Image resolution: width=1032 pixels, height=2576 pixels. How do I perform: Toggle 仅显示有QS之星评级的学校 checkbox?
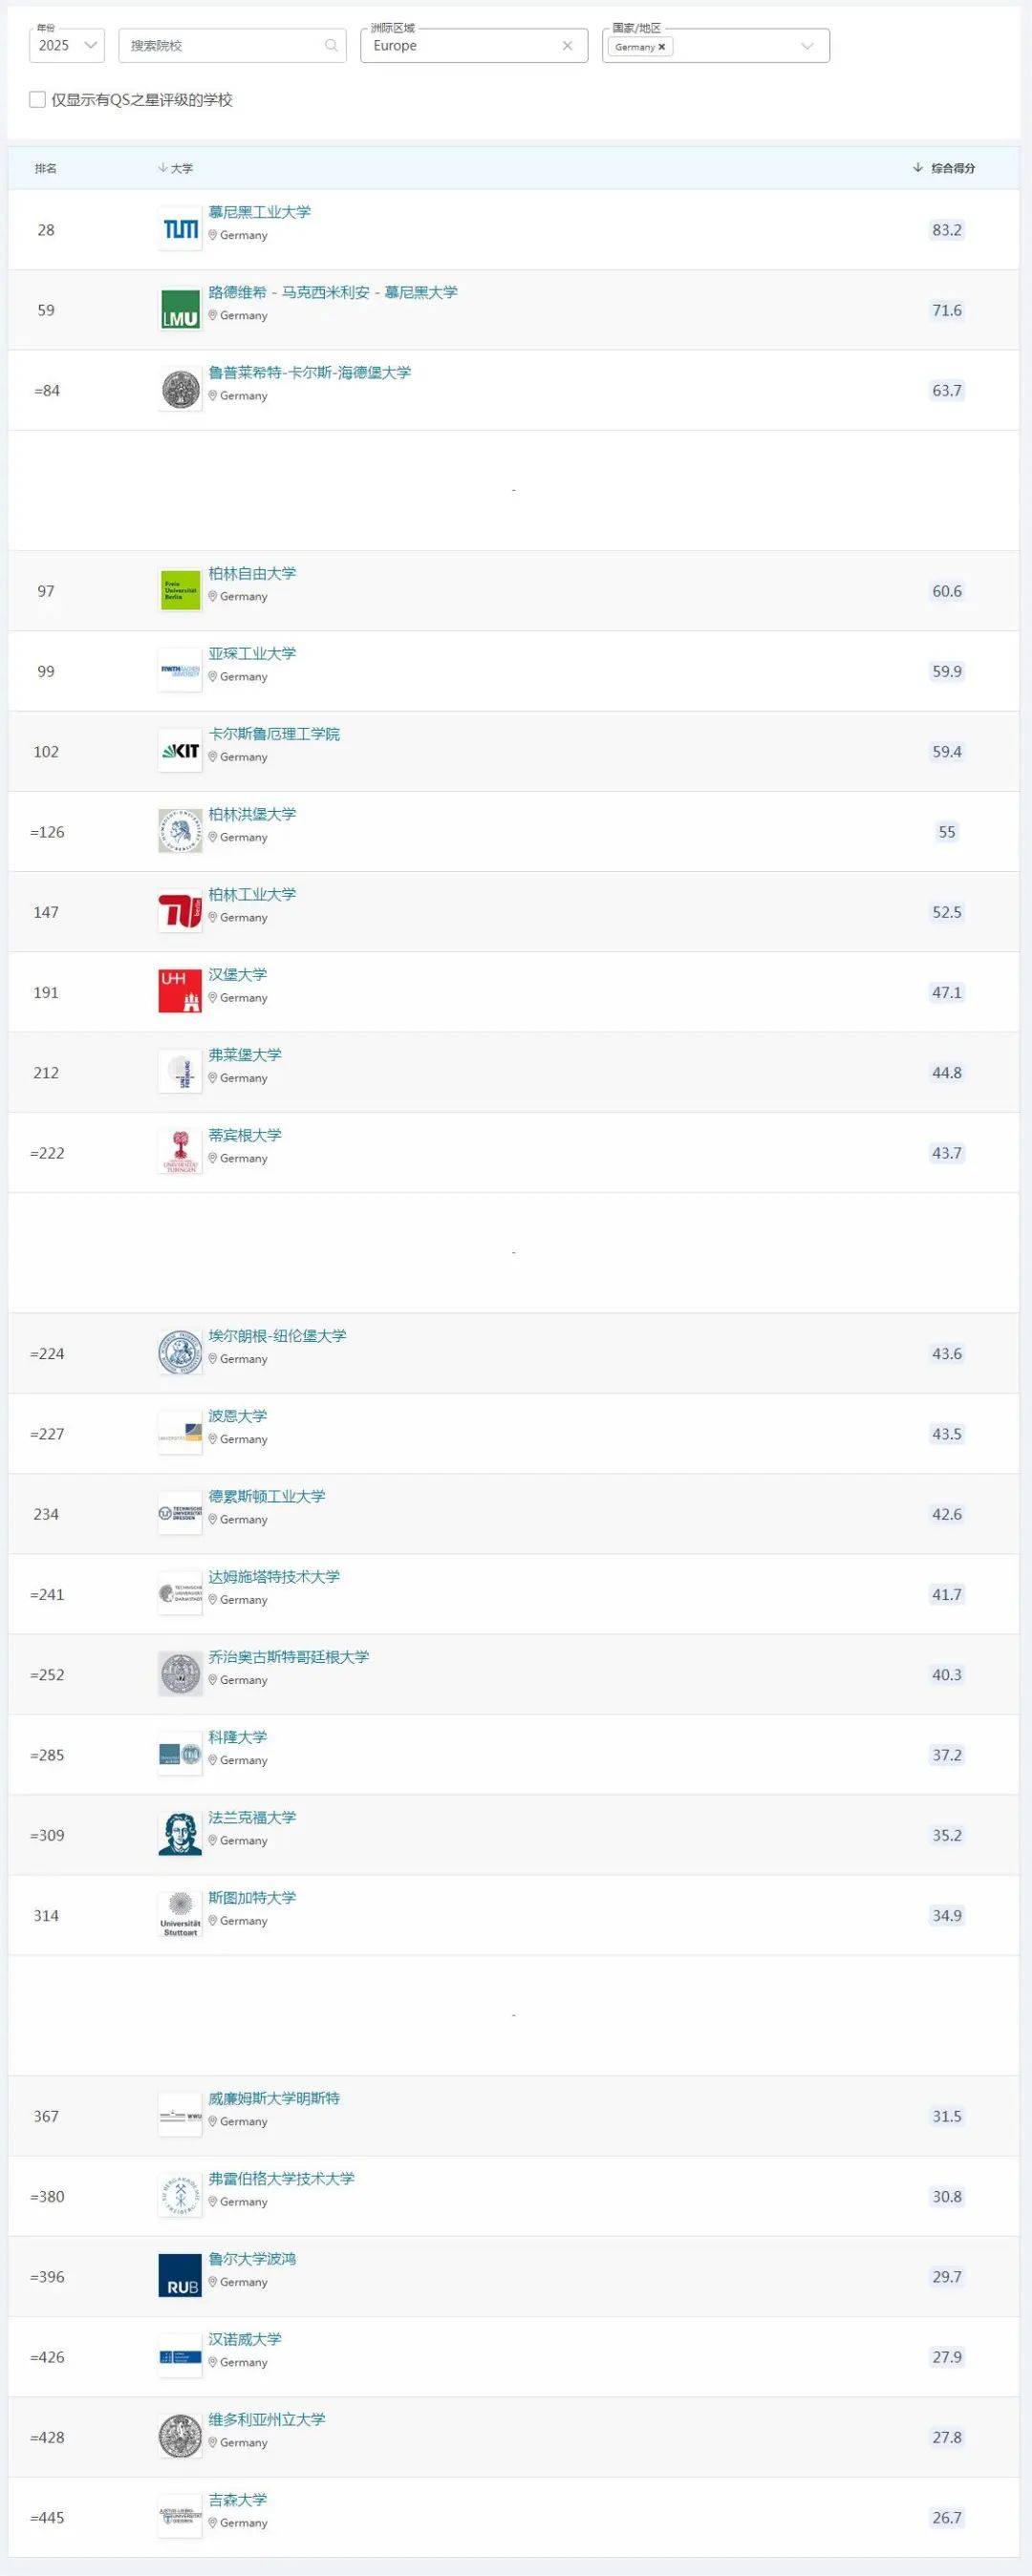[38, 100]
